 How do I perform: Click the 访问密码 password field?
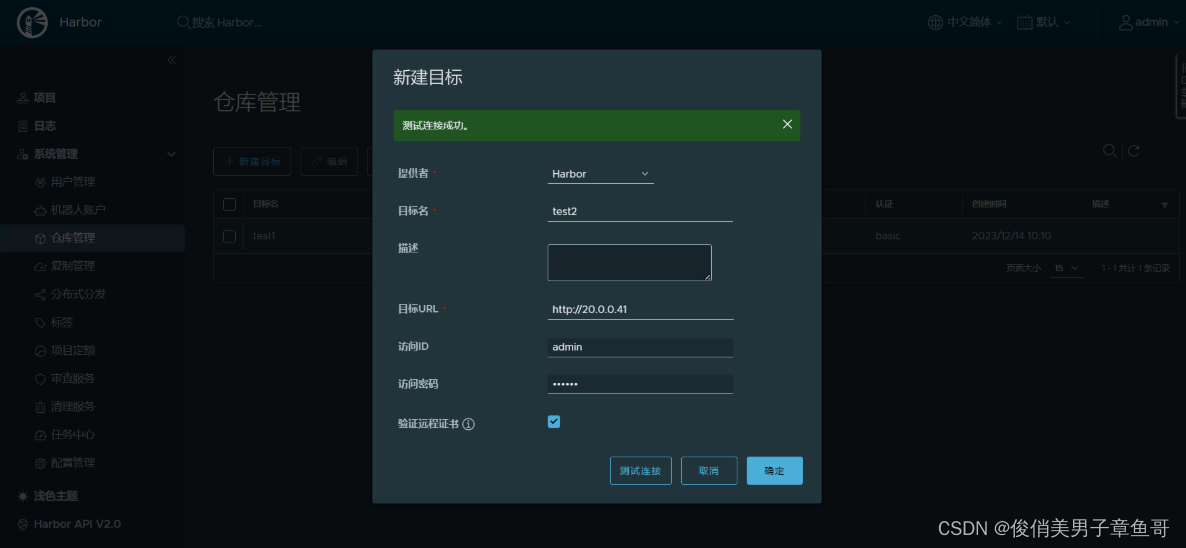coord(640,384)
